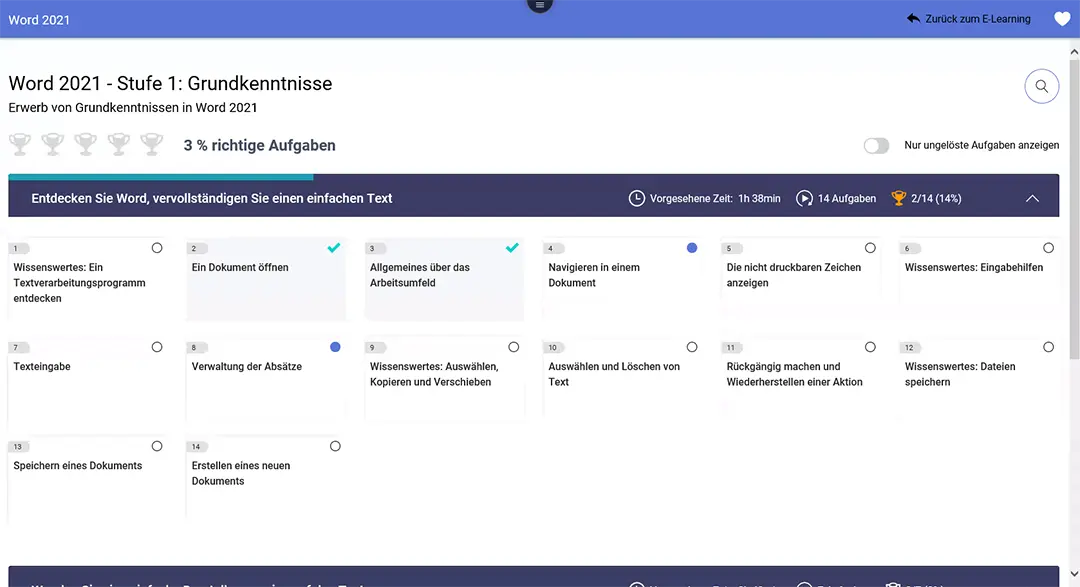The width and height of the screenshot is (1080, 587).
Task: Select status circle of Wissenswertes: Eingabehilfen
Action: [x=1048, y=248]
